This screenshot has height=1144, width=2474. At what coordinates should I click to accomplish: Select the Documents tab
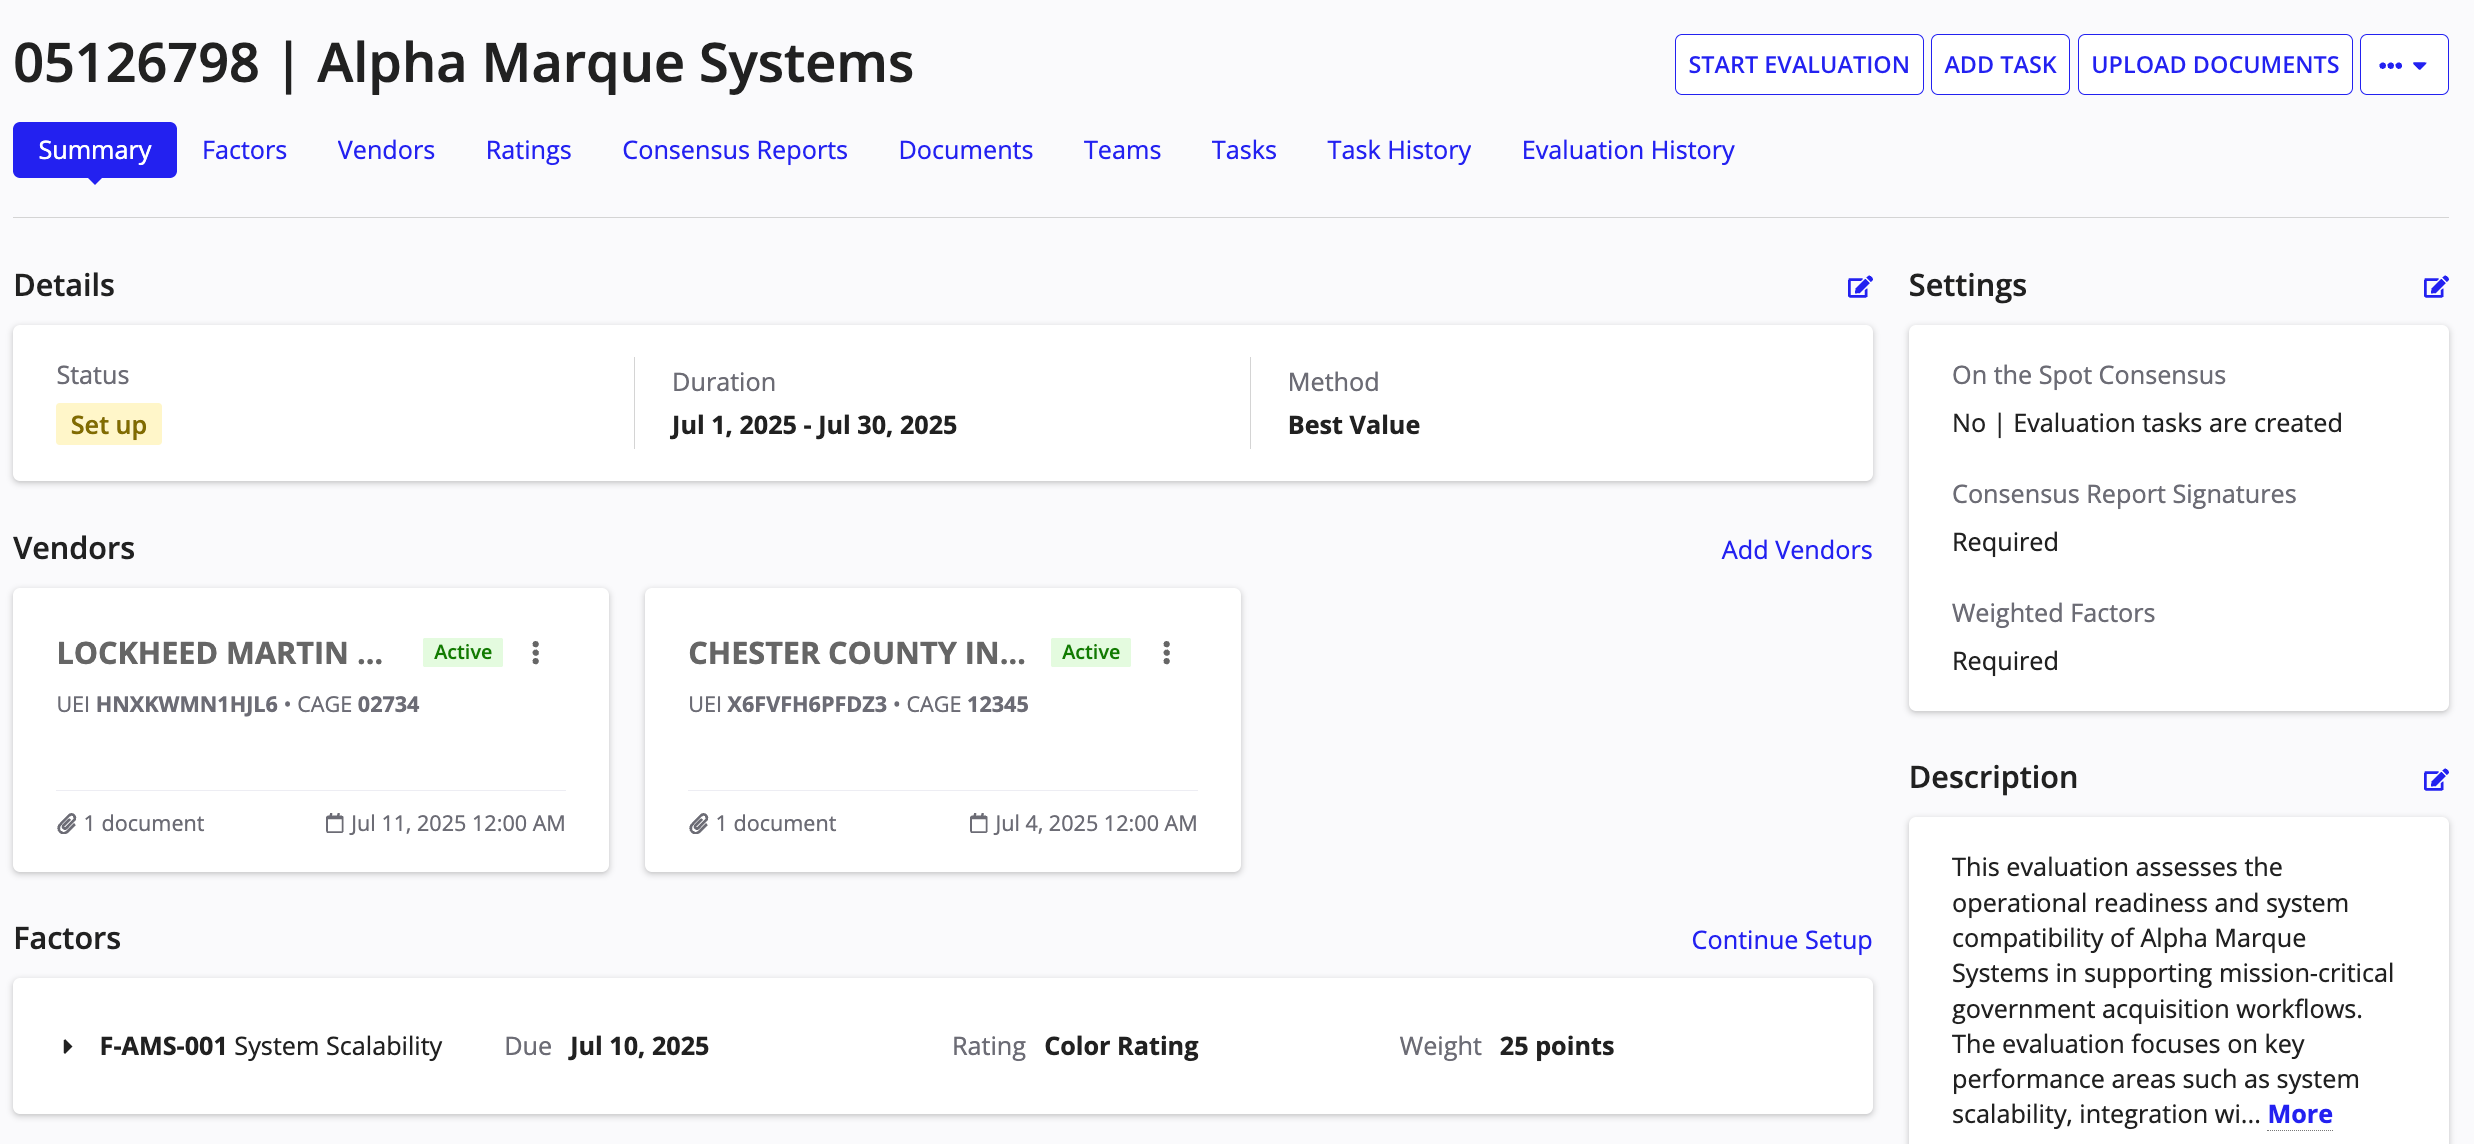pos(965,150)
